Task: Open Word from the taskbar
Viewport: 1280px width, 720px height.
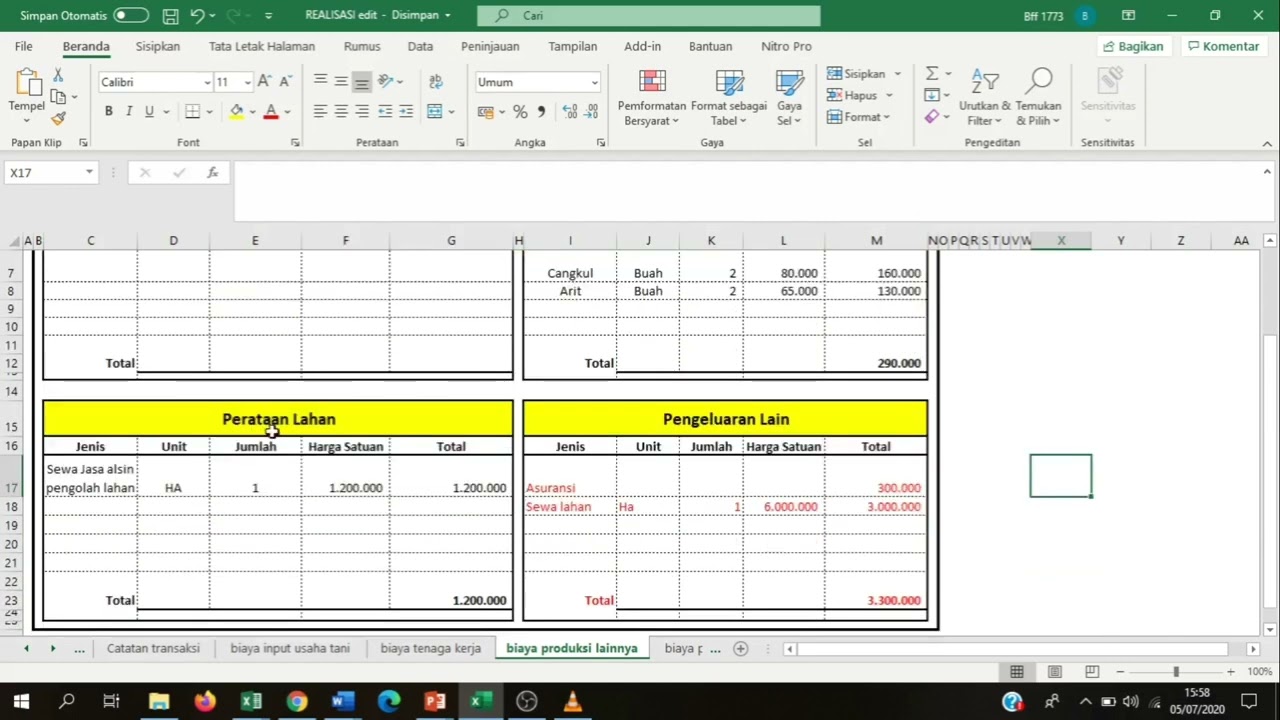Action: [x=342, y=701]
